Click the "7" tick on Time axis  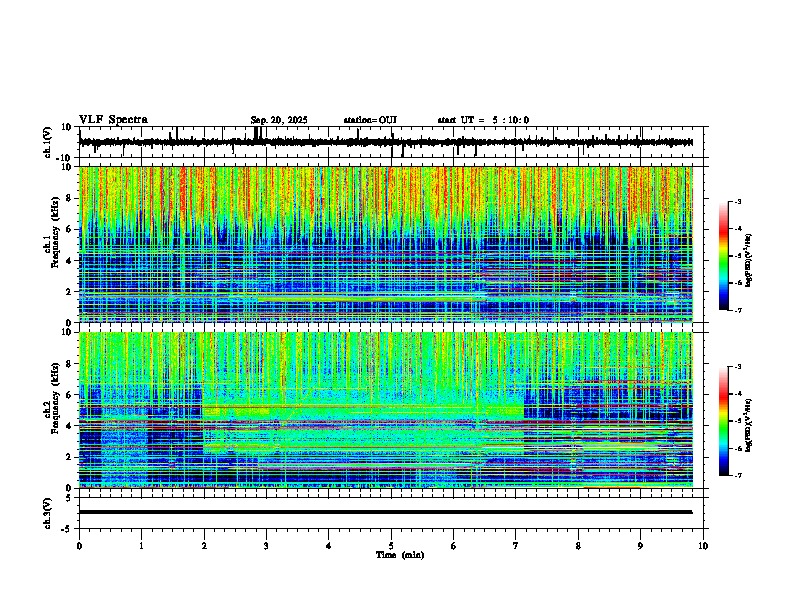[x=516, y=546]
